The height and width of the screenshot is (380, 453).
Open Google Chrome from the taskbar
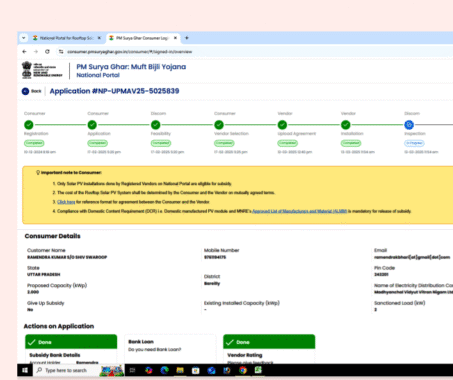(243, 370)
